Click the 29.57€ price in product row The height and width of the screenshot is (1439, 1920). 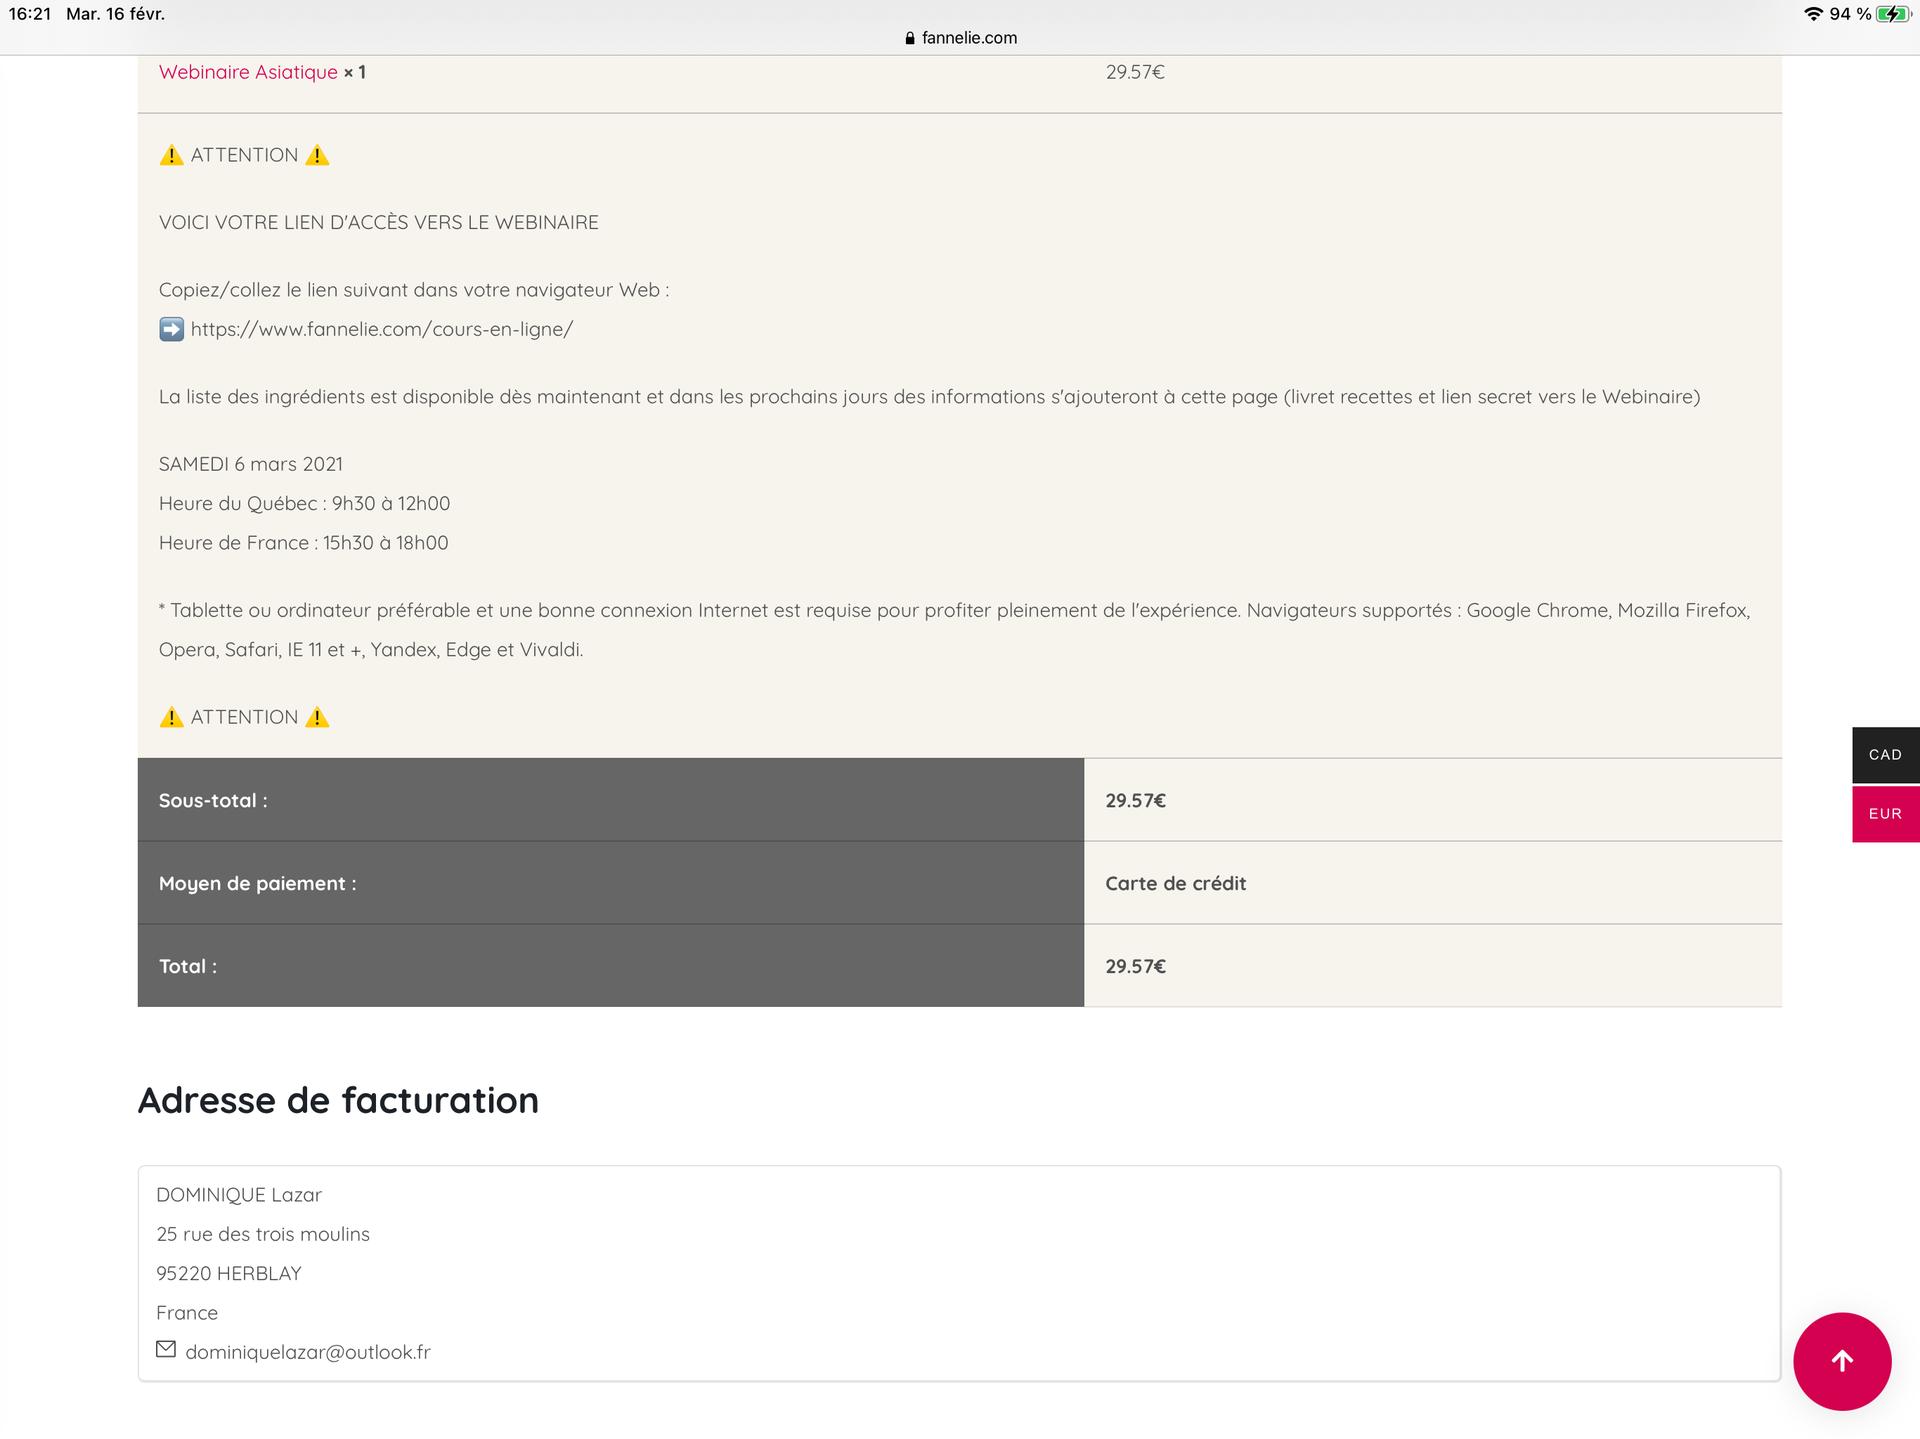1135,72
